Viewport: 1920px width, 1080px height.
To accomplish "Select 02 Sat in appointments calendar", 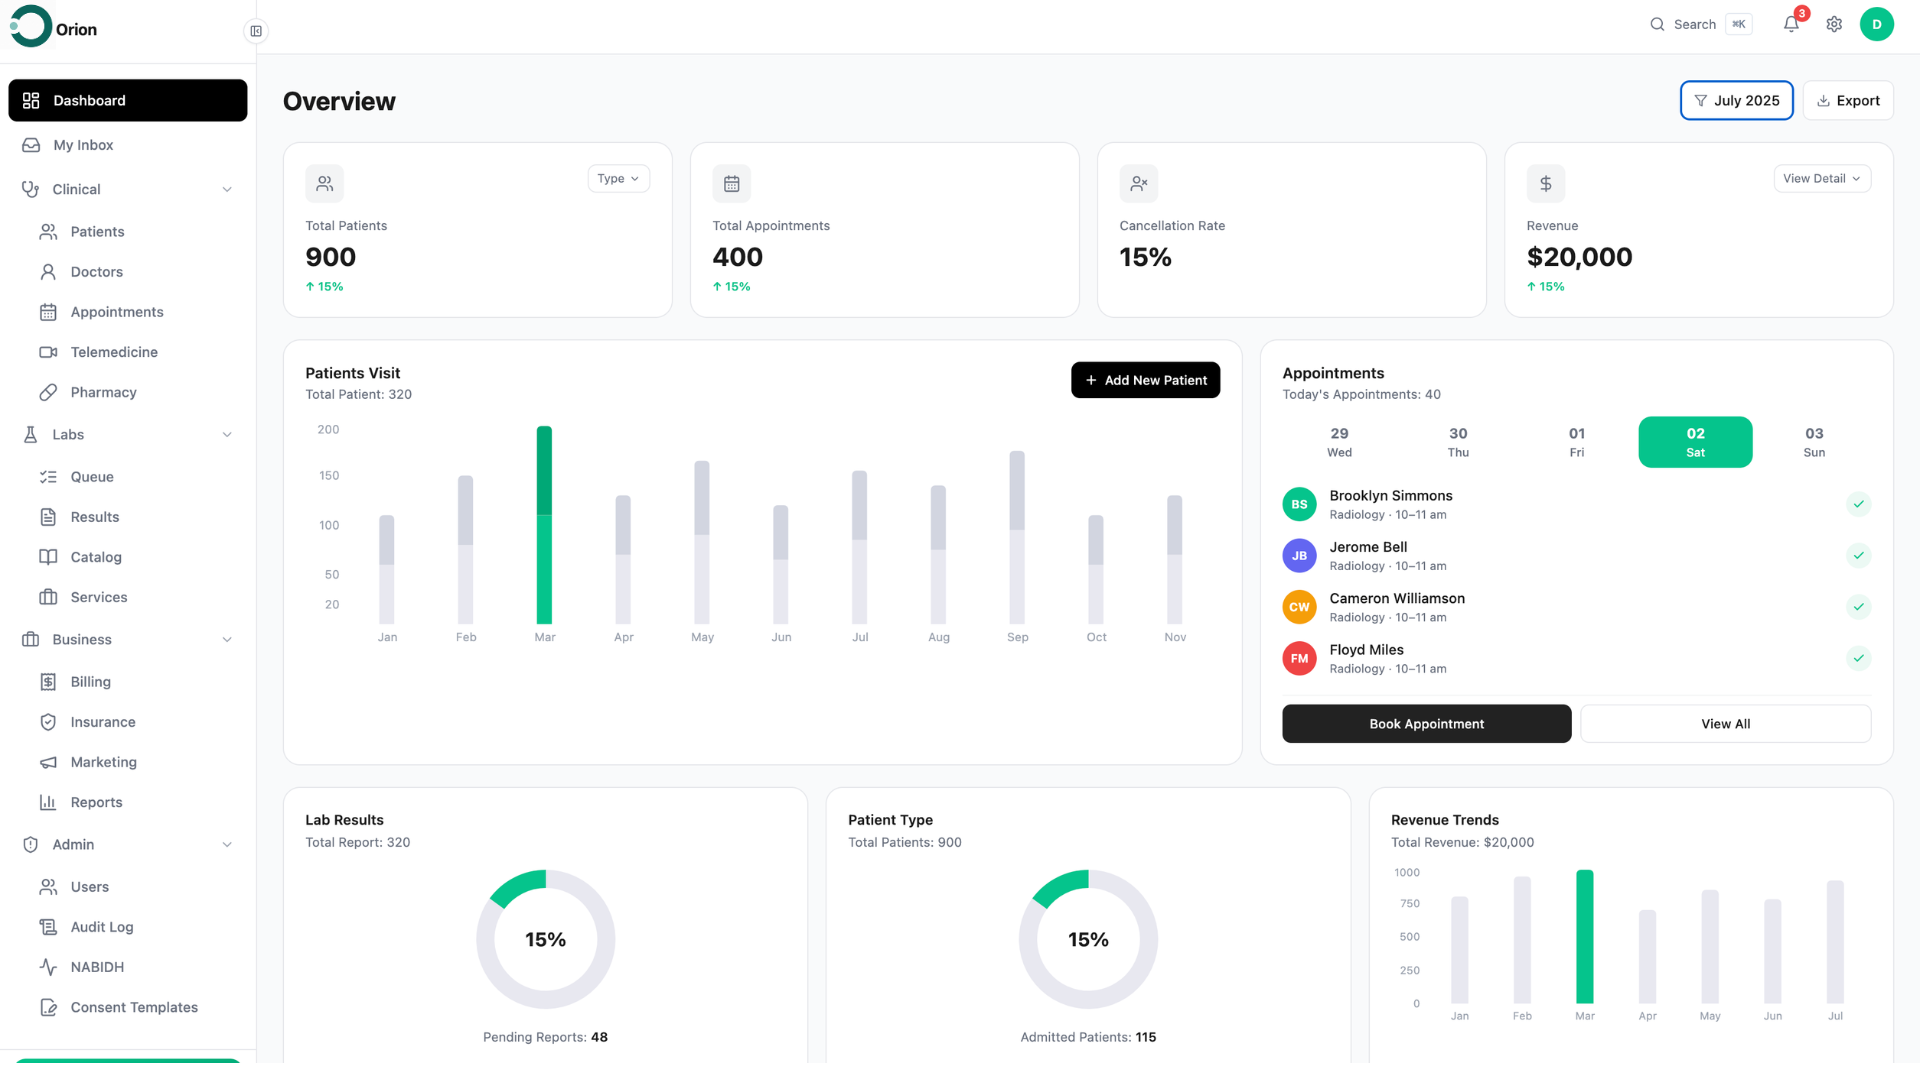I will [1695, 442].
